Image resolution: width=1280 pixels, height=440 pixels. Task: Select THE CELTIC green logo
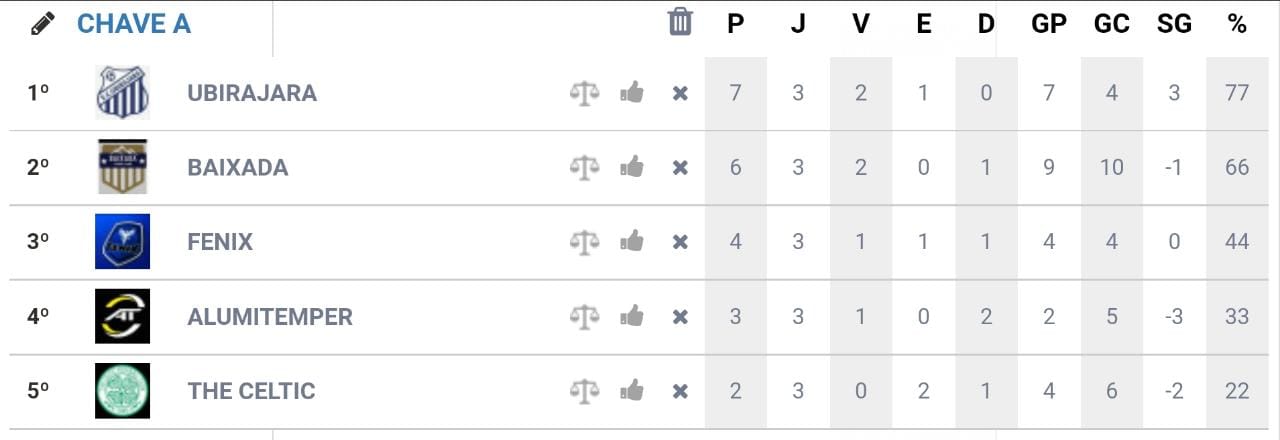point(122,391)
